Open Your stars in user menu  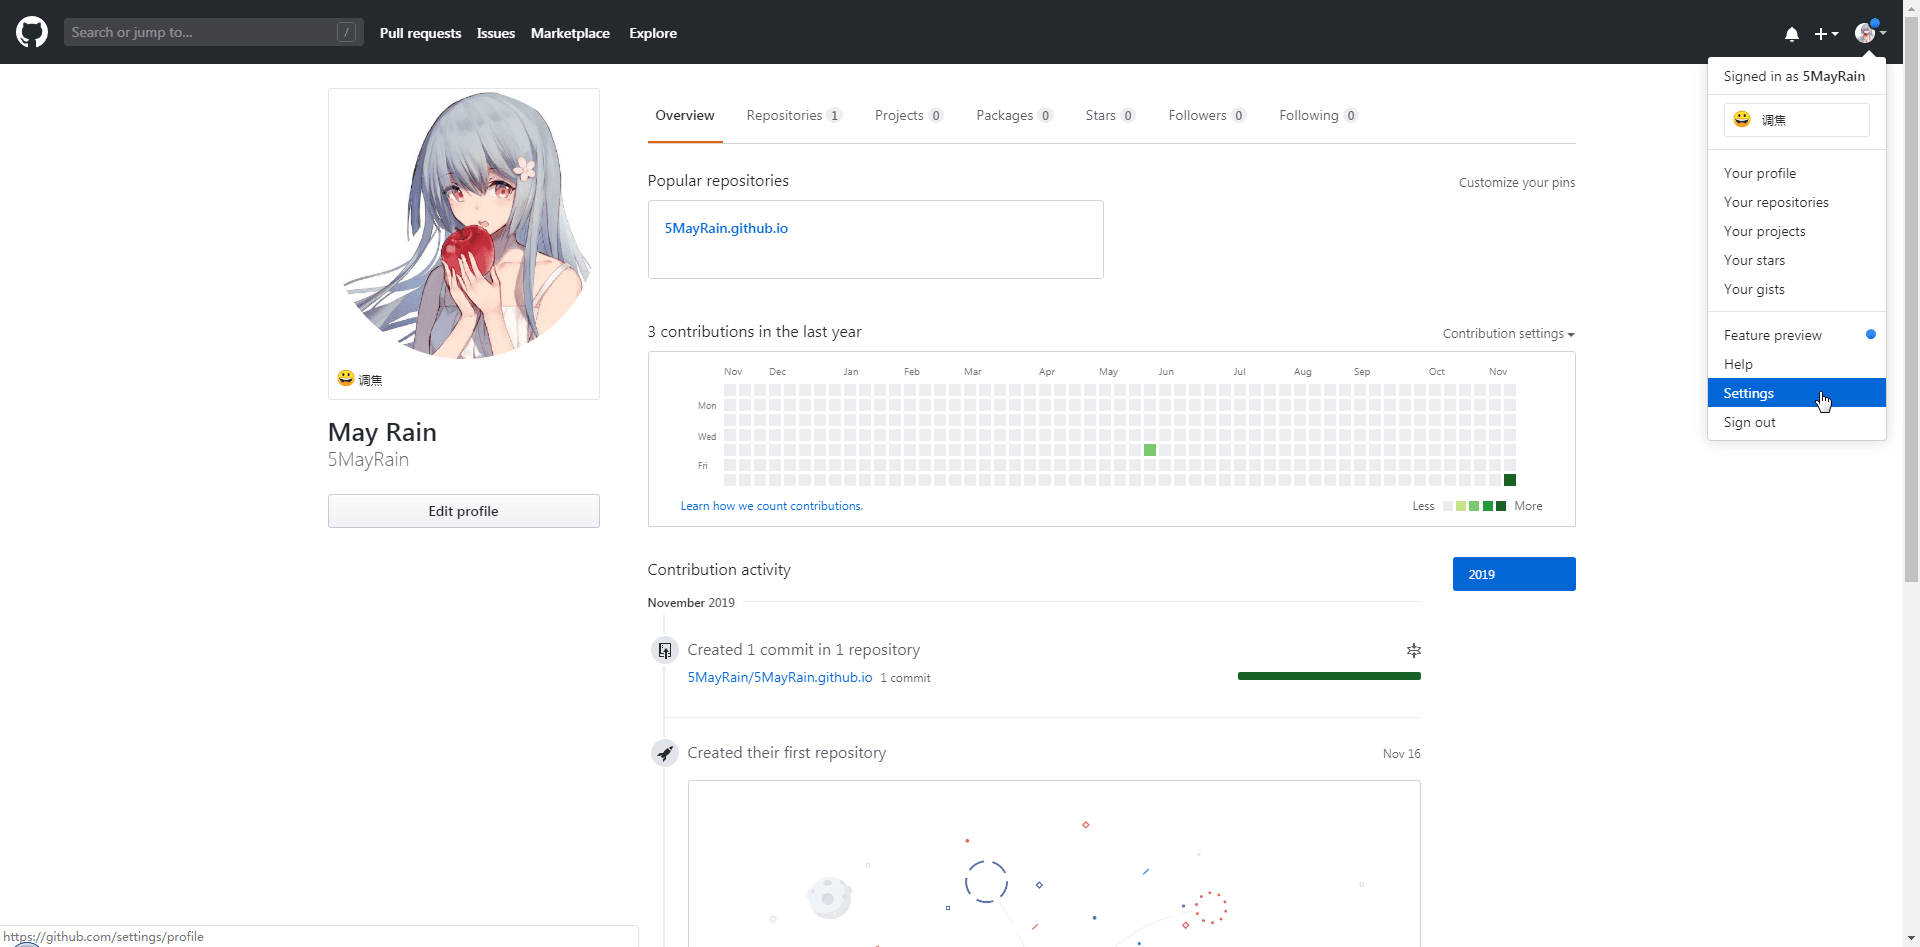[x=1797, y=260]
